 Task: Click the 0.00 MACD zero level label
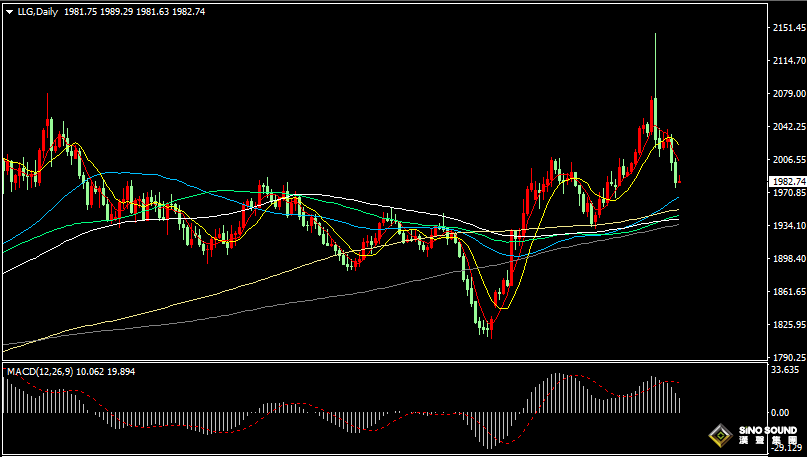point(781,412)
